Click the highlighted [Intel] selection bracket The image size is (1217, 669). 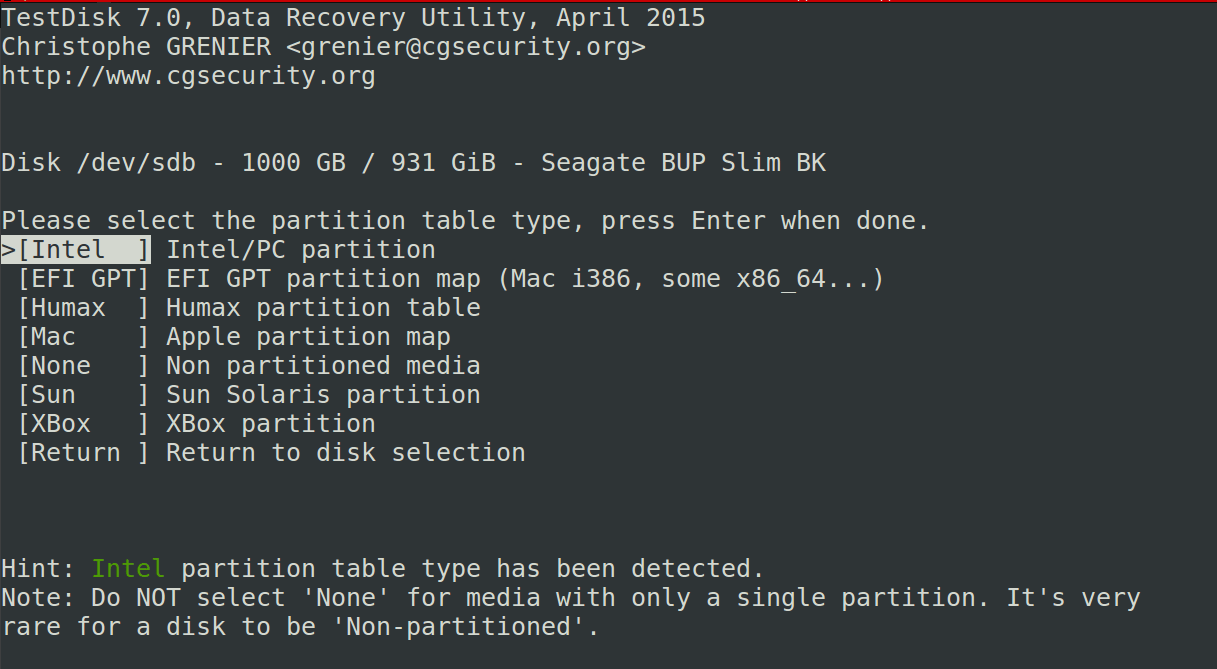point(75,249)
